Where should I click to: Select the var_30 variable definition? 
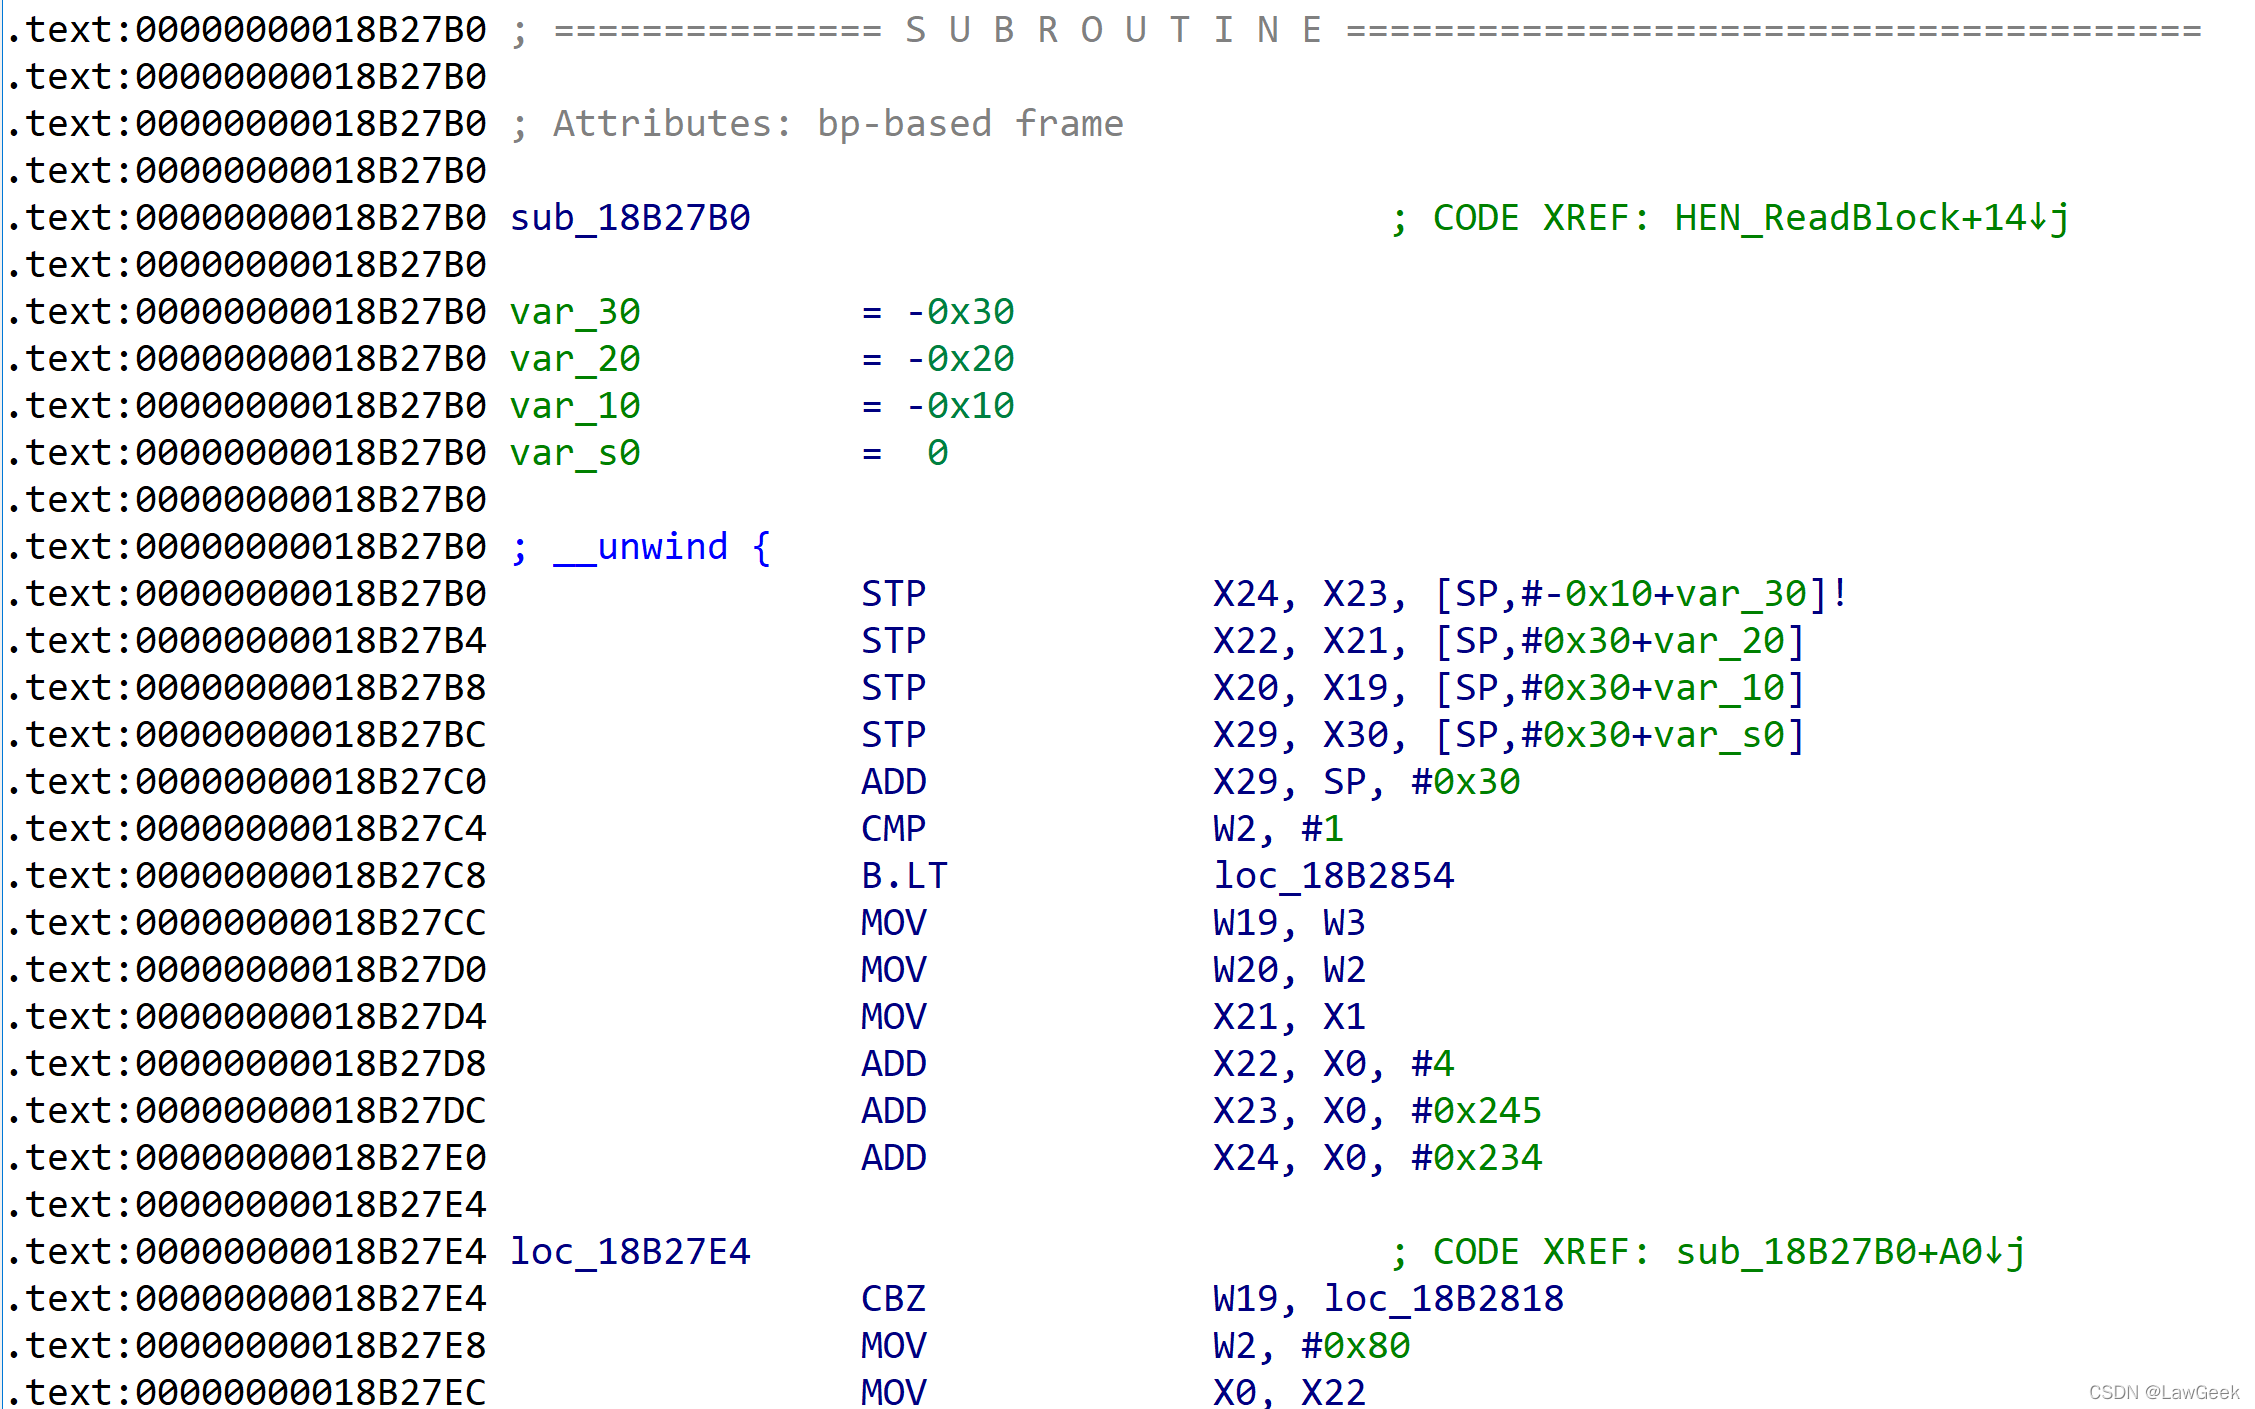click(x=575, y=312)
